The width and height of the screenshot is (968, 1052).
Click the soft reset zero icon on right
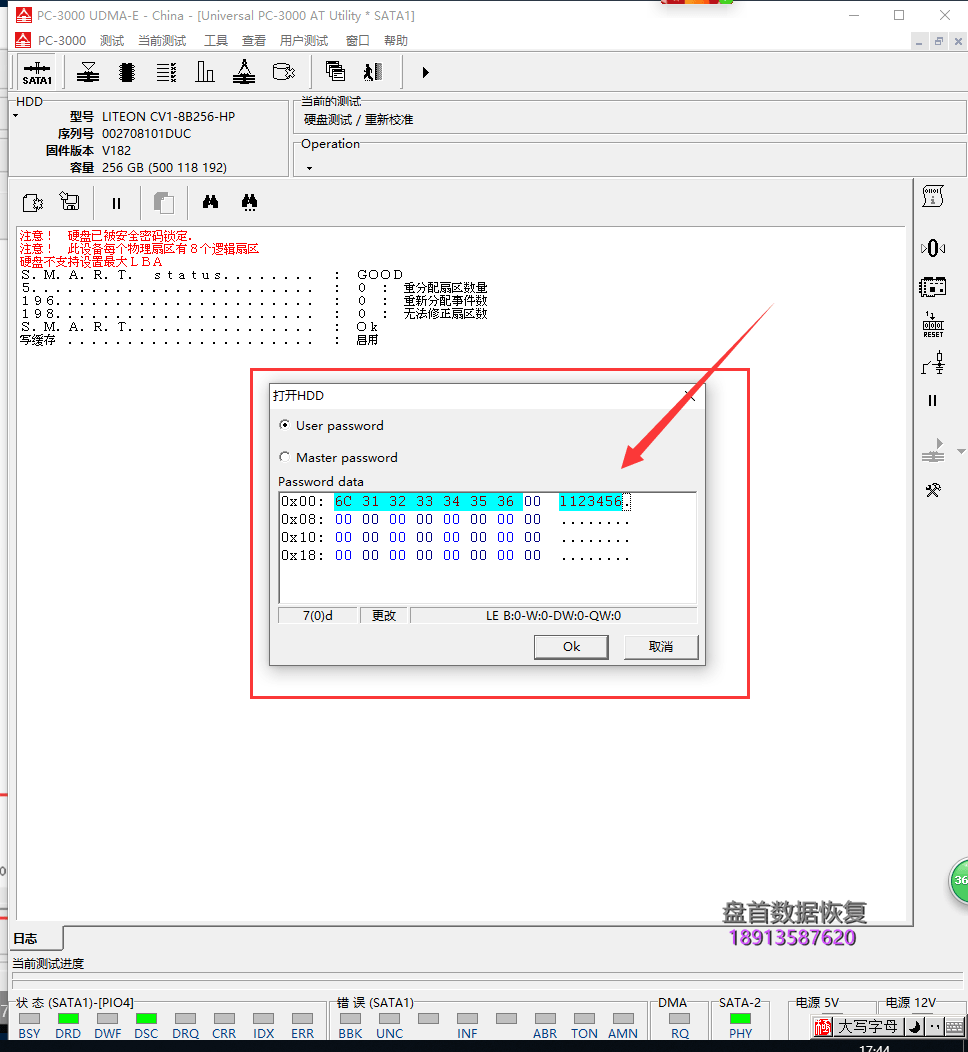[x=932, y=249]
